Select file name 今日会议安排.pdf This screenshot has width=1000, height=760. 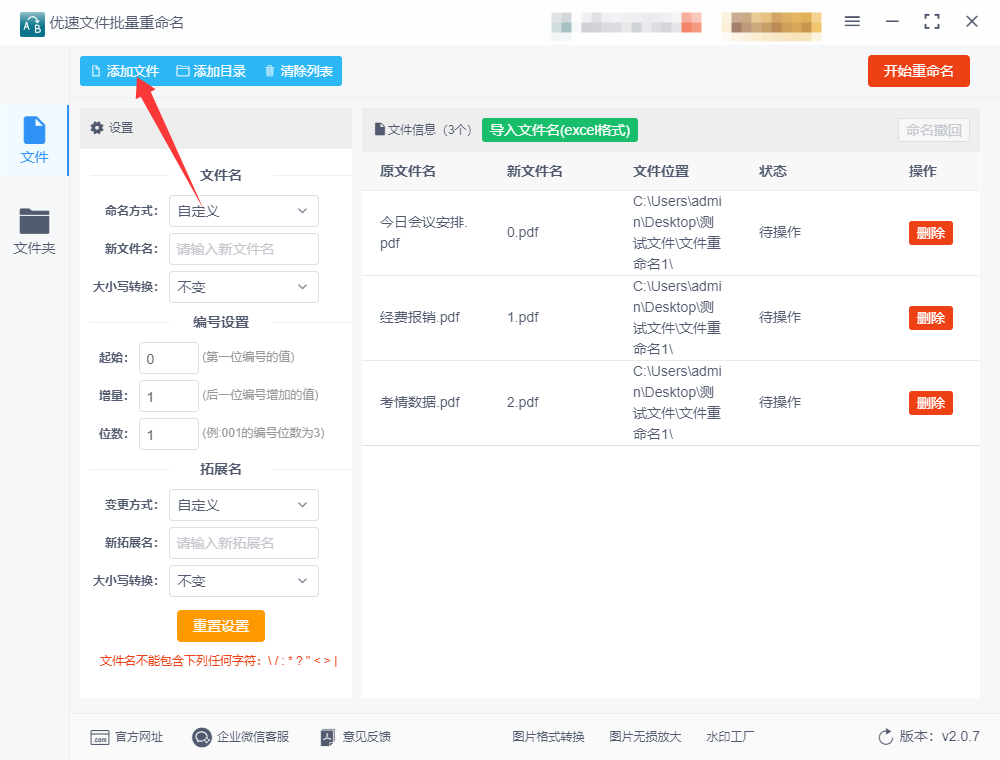tap(423, 233)
